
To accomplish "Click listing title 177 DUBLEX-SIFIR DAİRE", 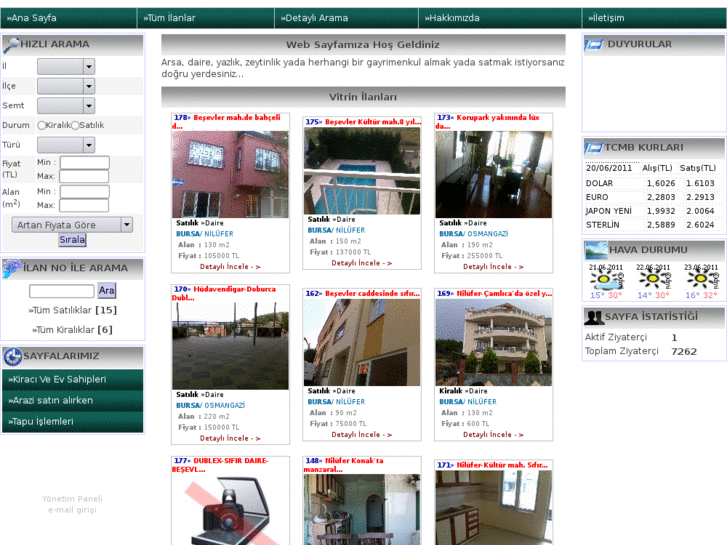I will [220, 465].
